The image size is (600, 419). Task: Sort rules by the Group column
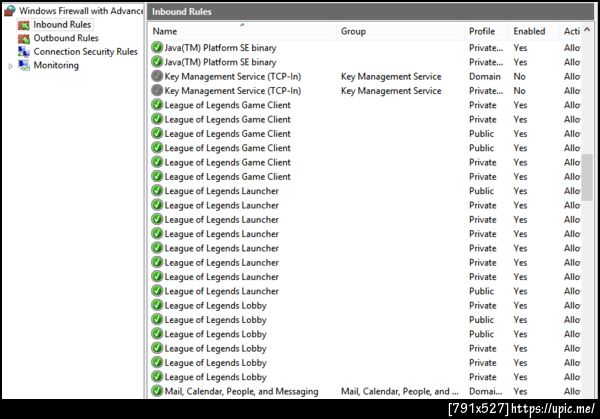[x=353, y=31]
